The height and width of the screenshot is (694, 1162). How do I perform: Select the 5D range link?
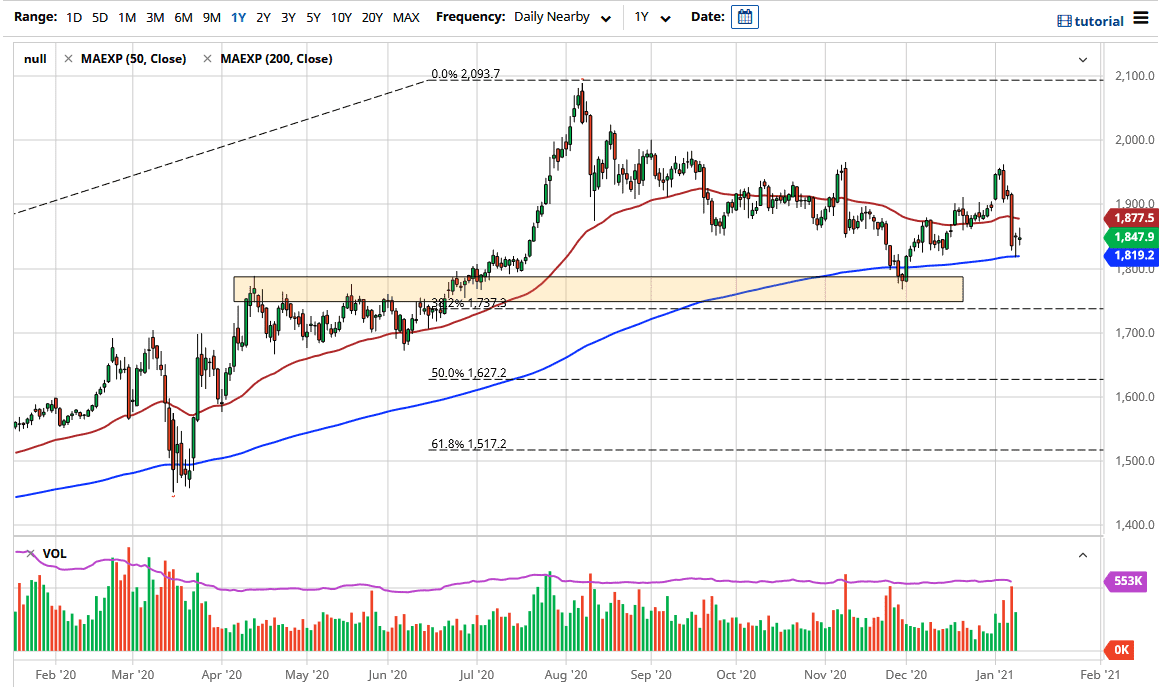(98, 17)
